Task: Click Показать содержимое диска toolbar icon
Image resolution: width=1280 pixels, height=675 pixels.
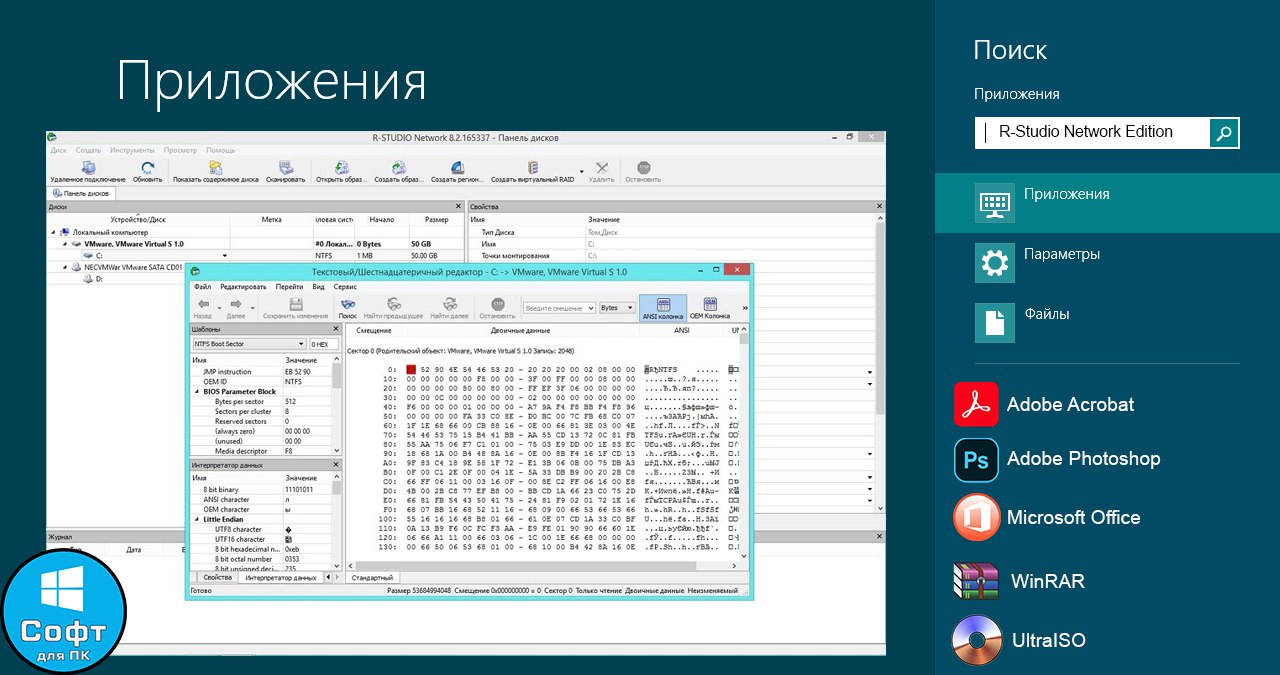Action: [215, 168]
